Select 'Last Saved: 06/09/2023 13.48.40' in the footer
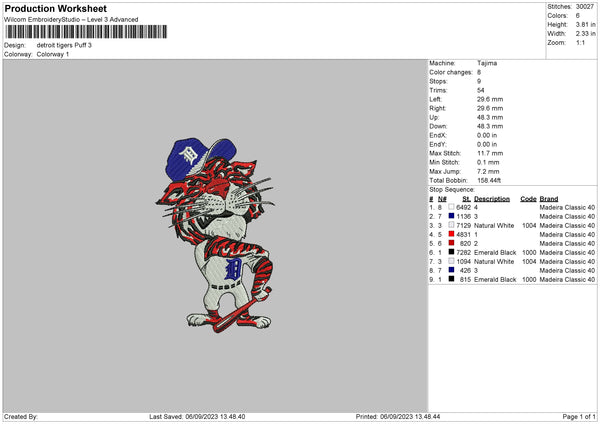This screenshot has width=600, height=424. click(197, 416)
